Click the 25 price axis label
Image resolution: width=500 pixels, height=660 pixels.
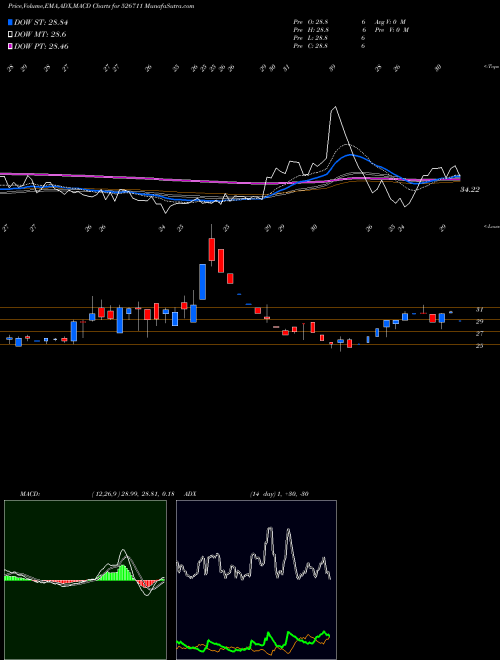tap(479, 346)
